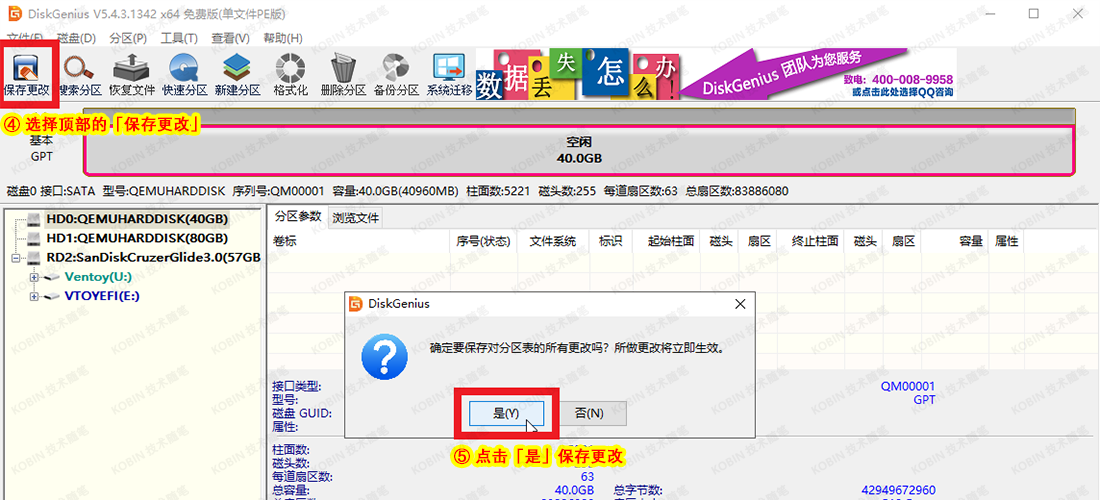Switch to Partition Parameters (分区参数) tab
This screenshot has width=1100, height=500.
pyautogui.click(x=297, y=216)
